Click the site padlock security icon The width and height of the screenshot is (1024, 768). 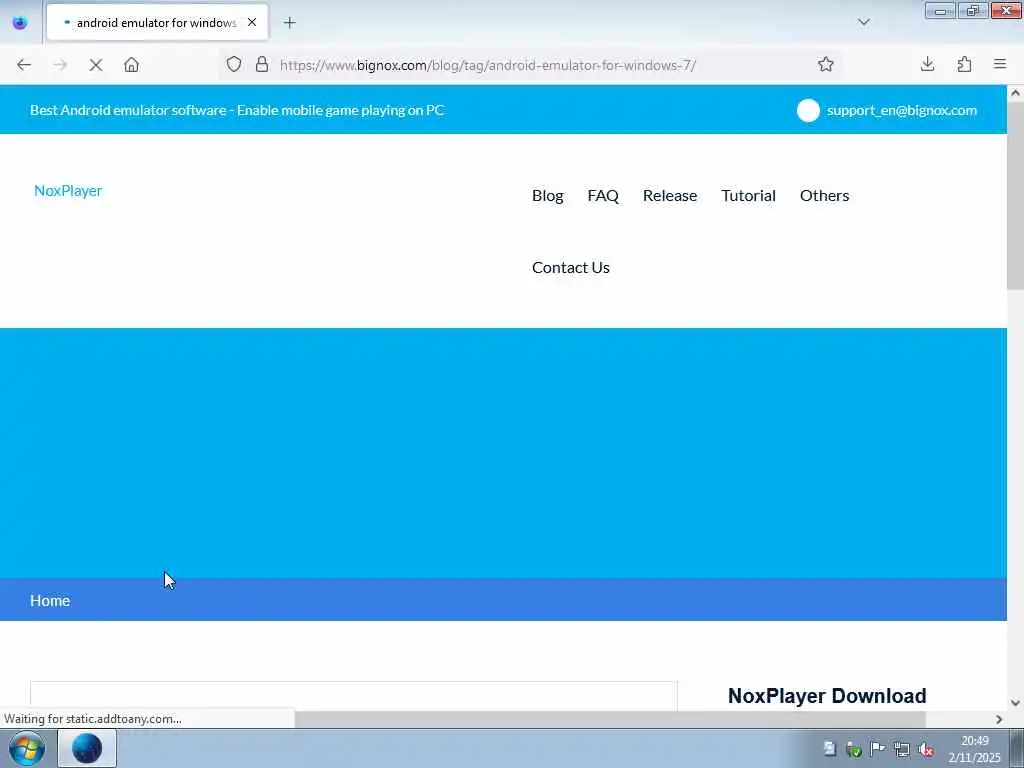coord(262,64)
